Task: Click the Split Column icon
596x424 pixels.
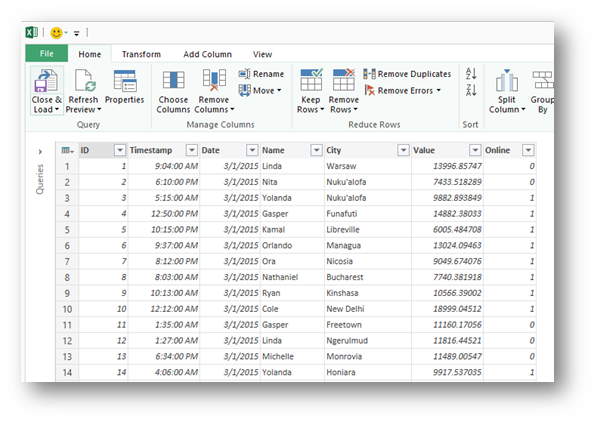Action: click(507, 81)
